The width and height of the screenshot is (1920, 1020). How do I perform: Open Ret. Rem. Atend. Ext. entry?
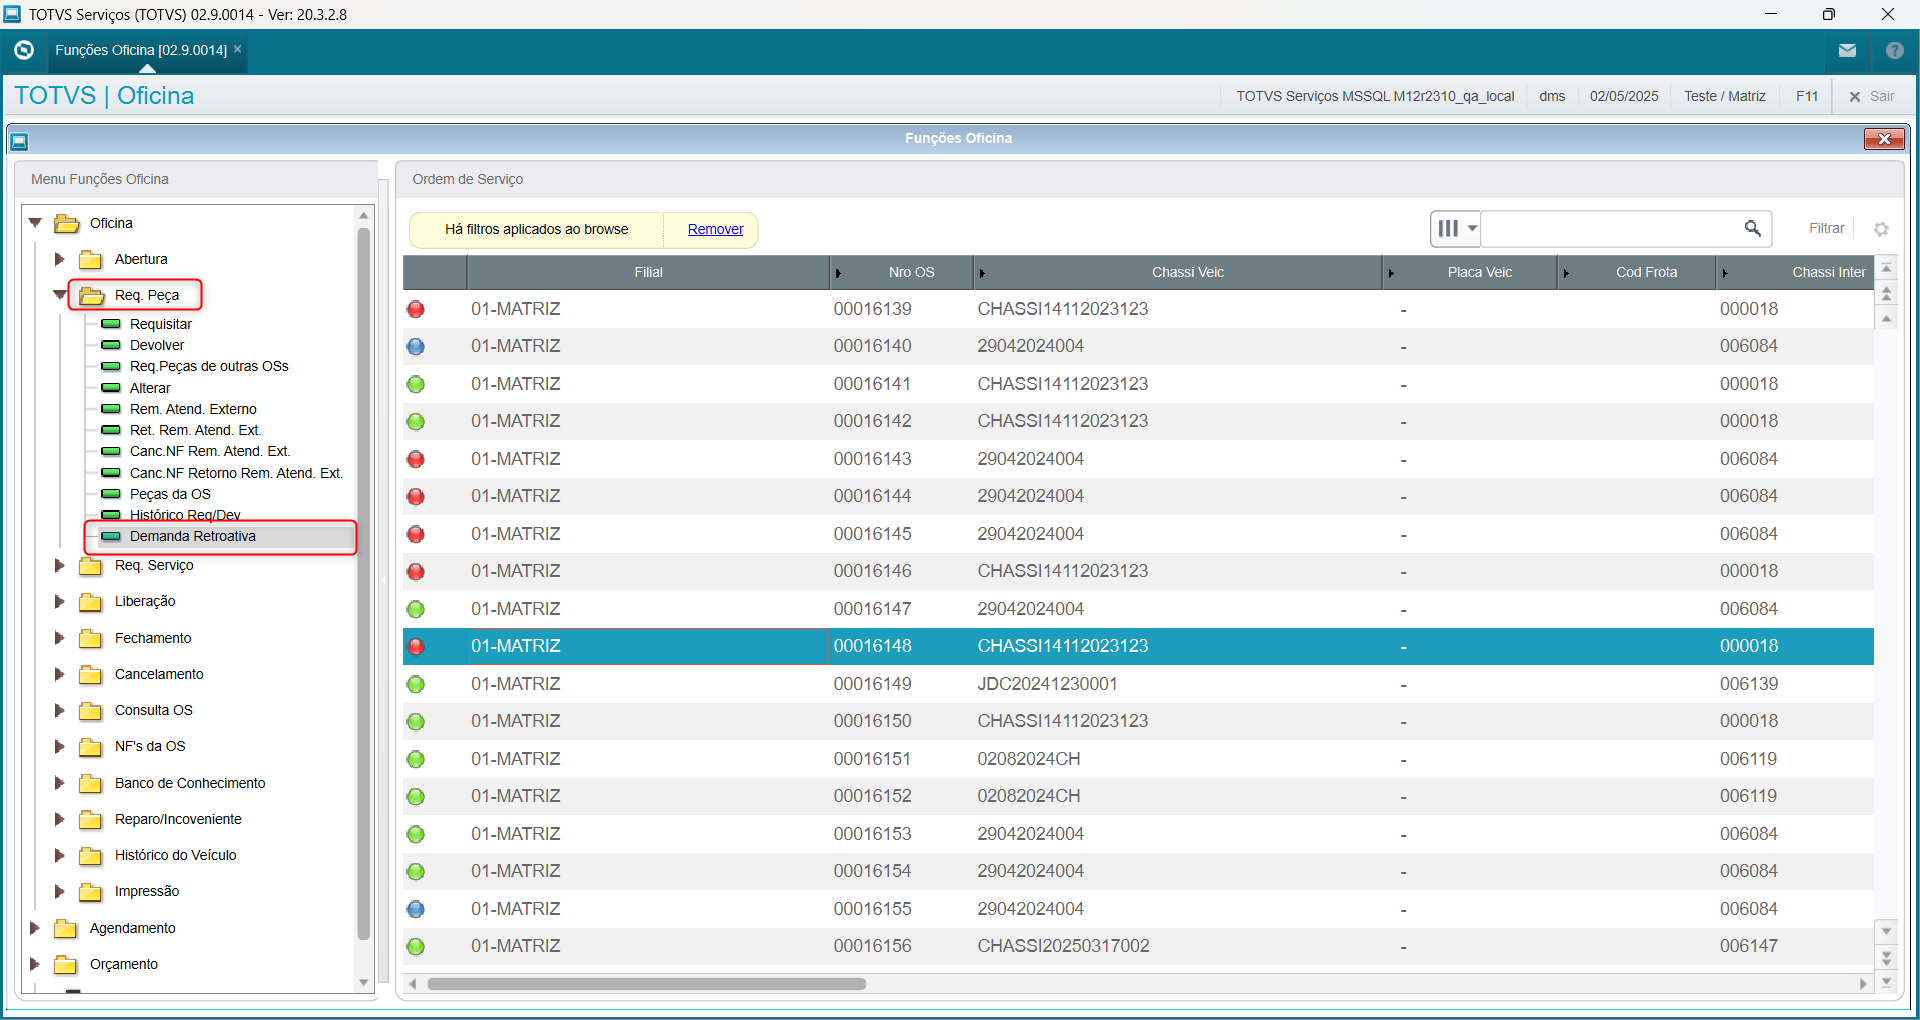click(195, 430)
